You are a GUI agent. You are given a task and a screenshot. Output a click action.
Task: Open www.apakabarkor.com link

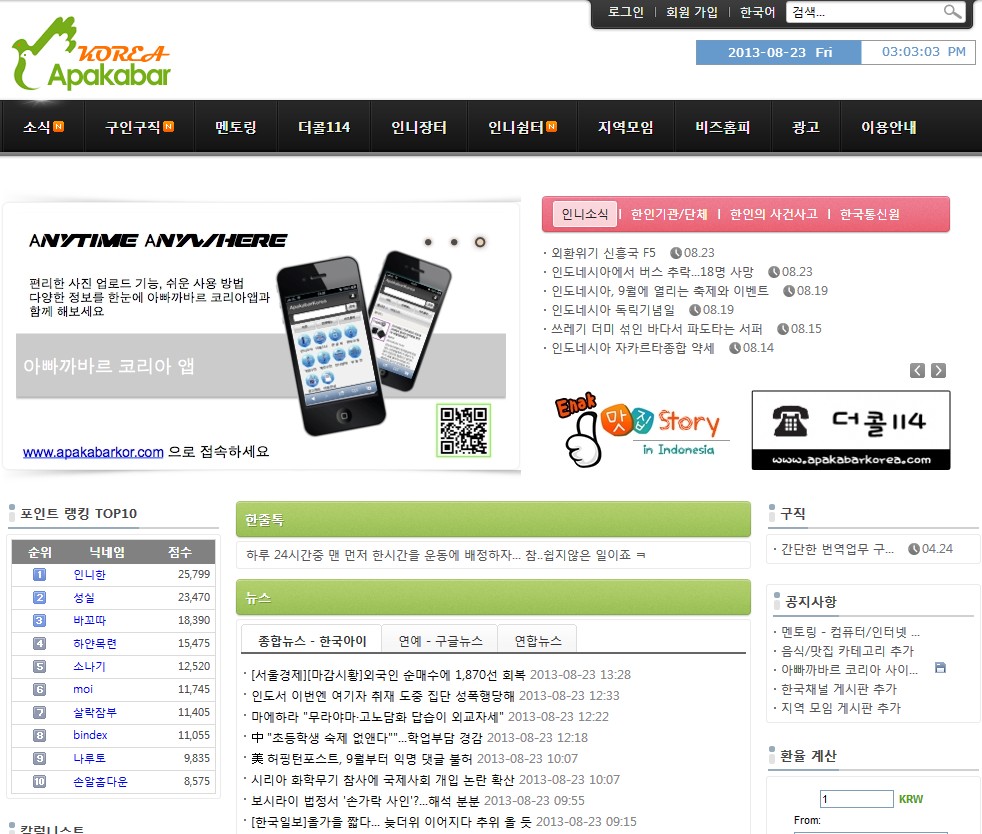[93, 452]
